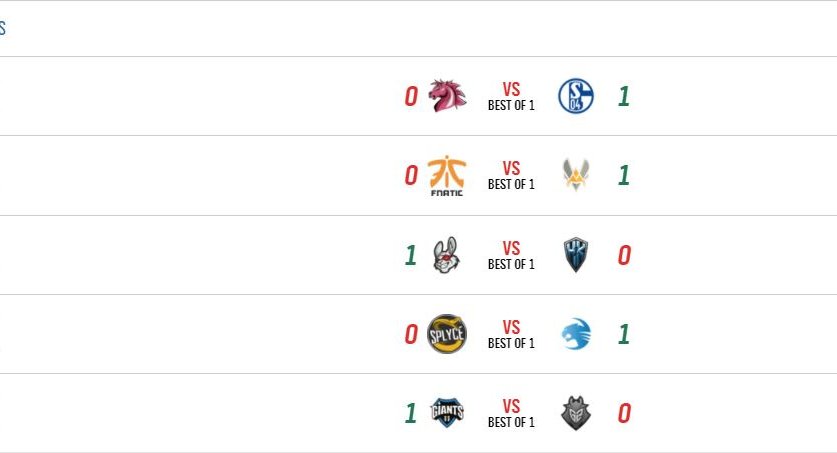Click the yellow Splyce team logo
This screenshot has height=453, width=837.
tap(446, 334)
